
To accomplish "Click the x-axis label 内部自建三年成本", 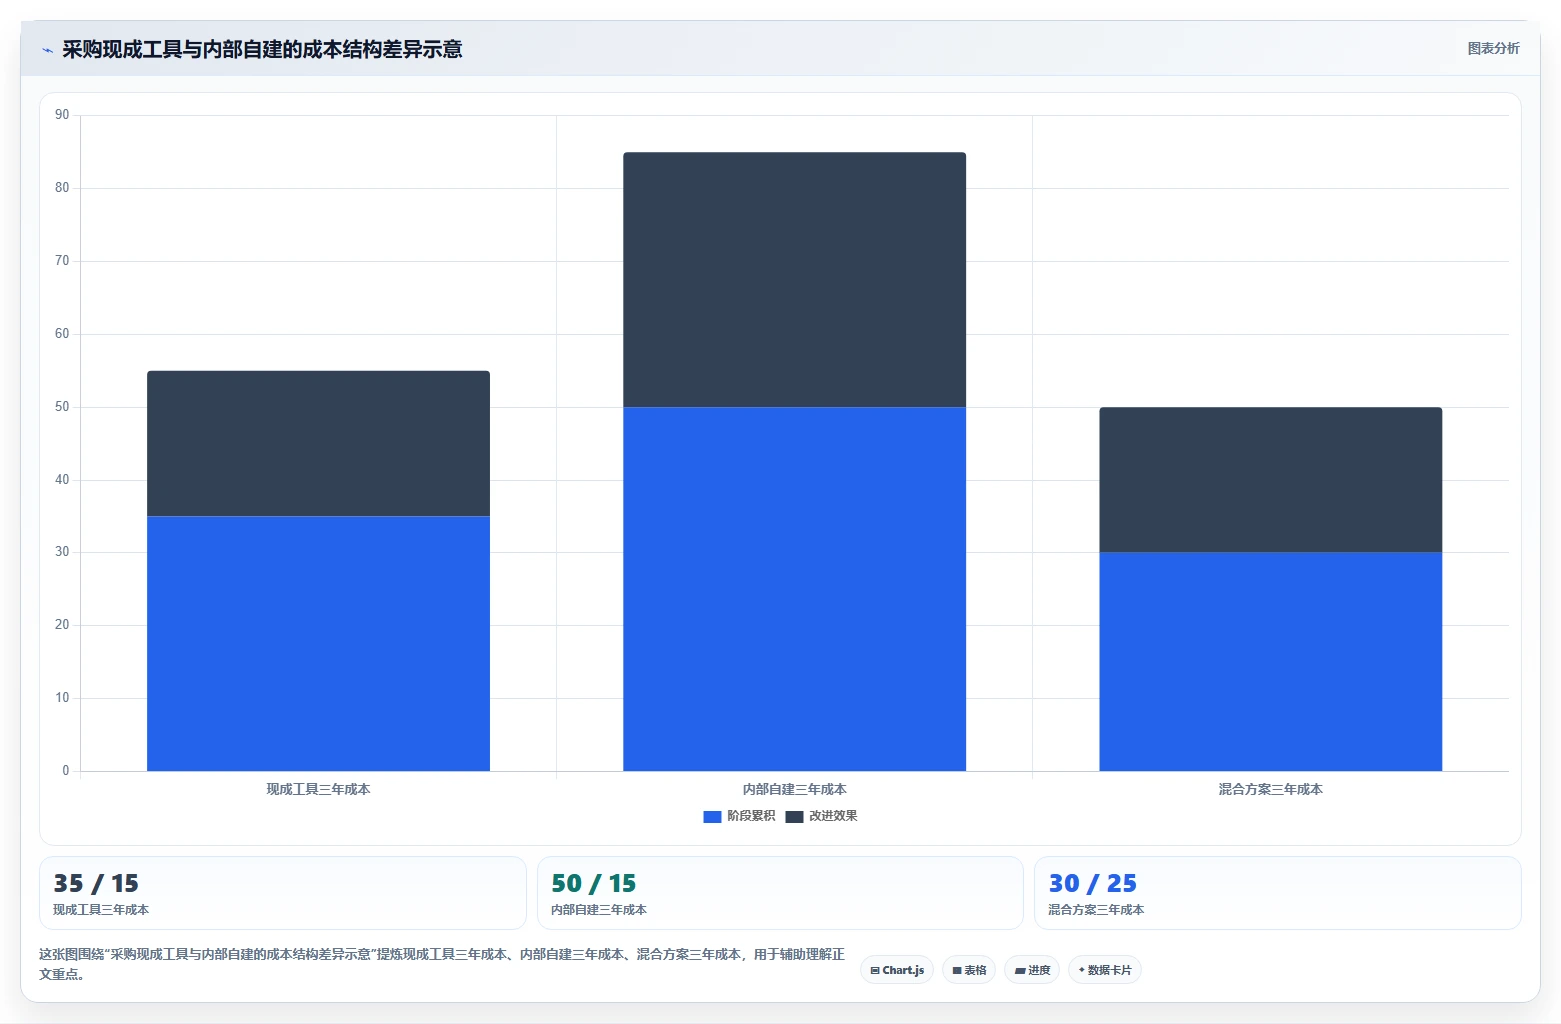I will 794,789.
